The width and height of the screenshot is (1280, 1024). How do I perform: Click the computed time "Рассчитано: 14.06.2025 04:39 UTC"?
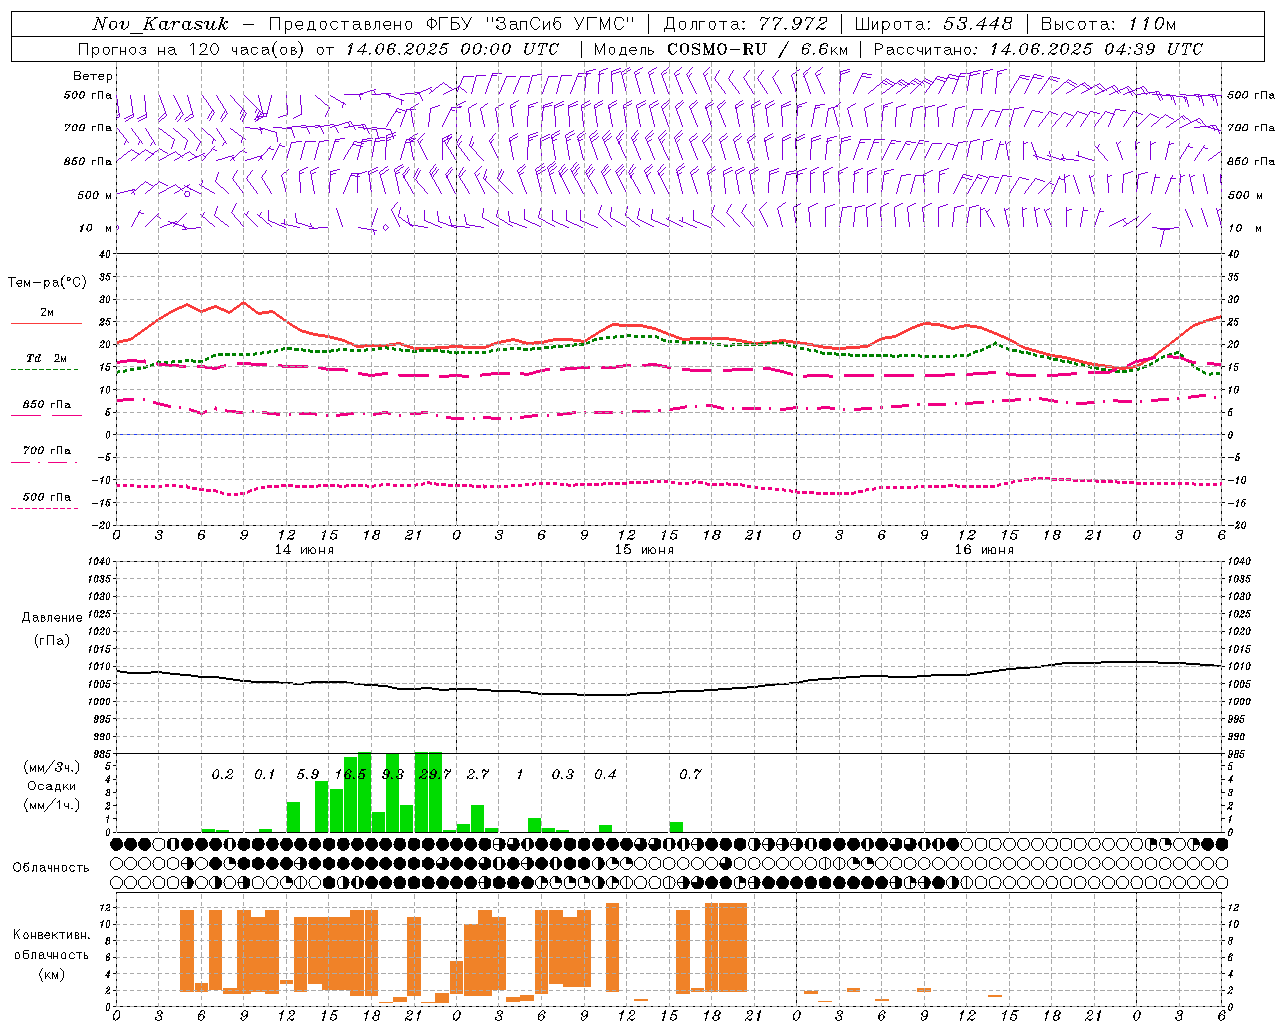pyautogui.click(x=1038, y=49)
